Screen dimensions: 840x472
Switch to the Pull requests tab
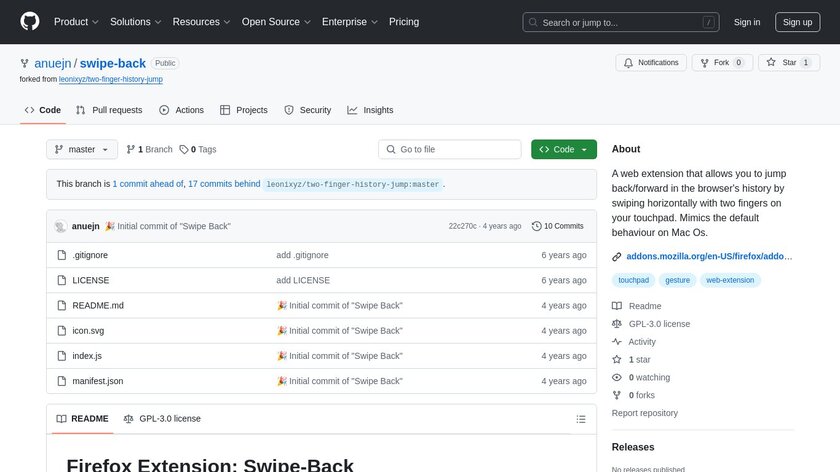pos(109,110)
